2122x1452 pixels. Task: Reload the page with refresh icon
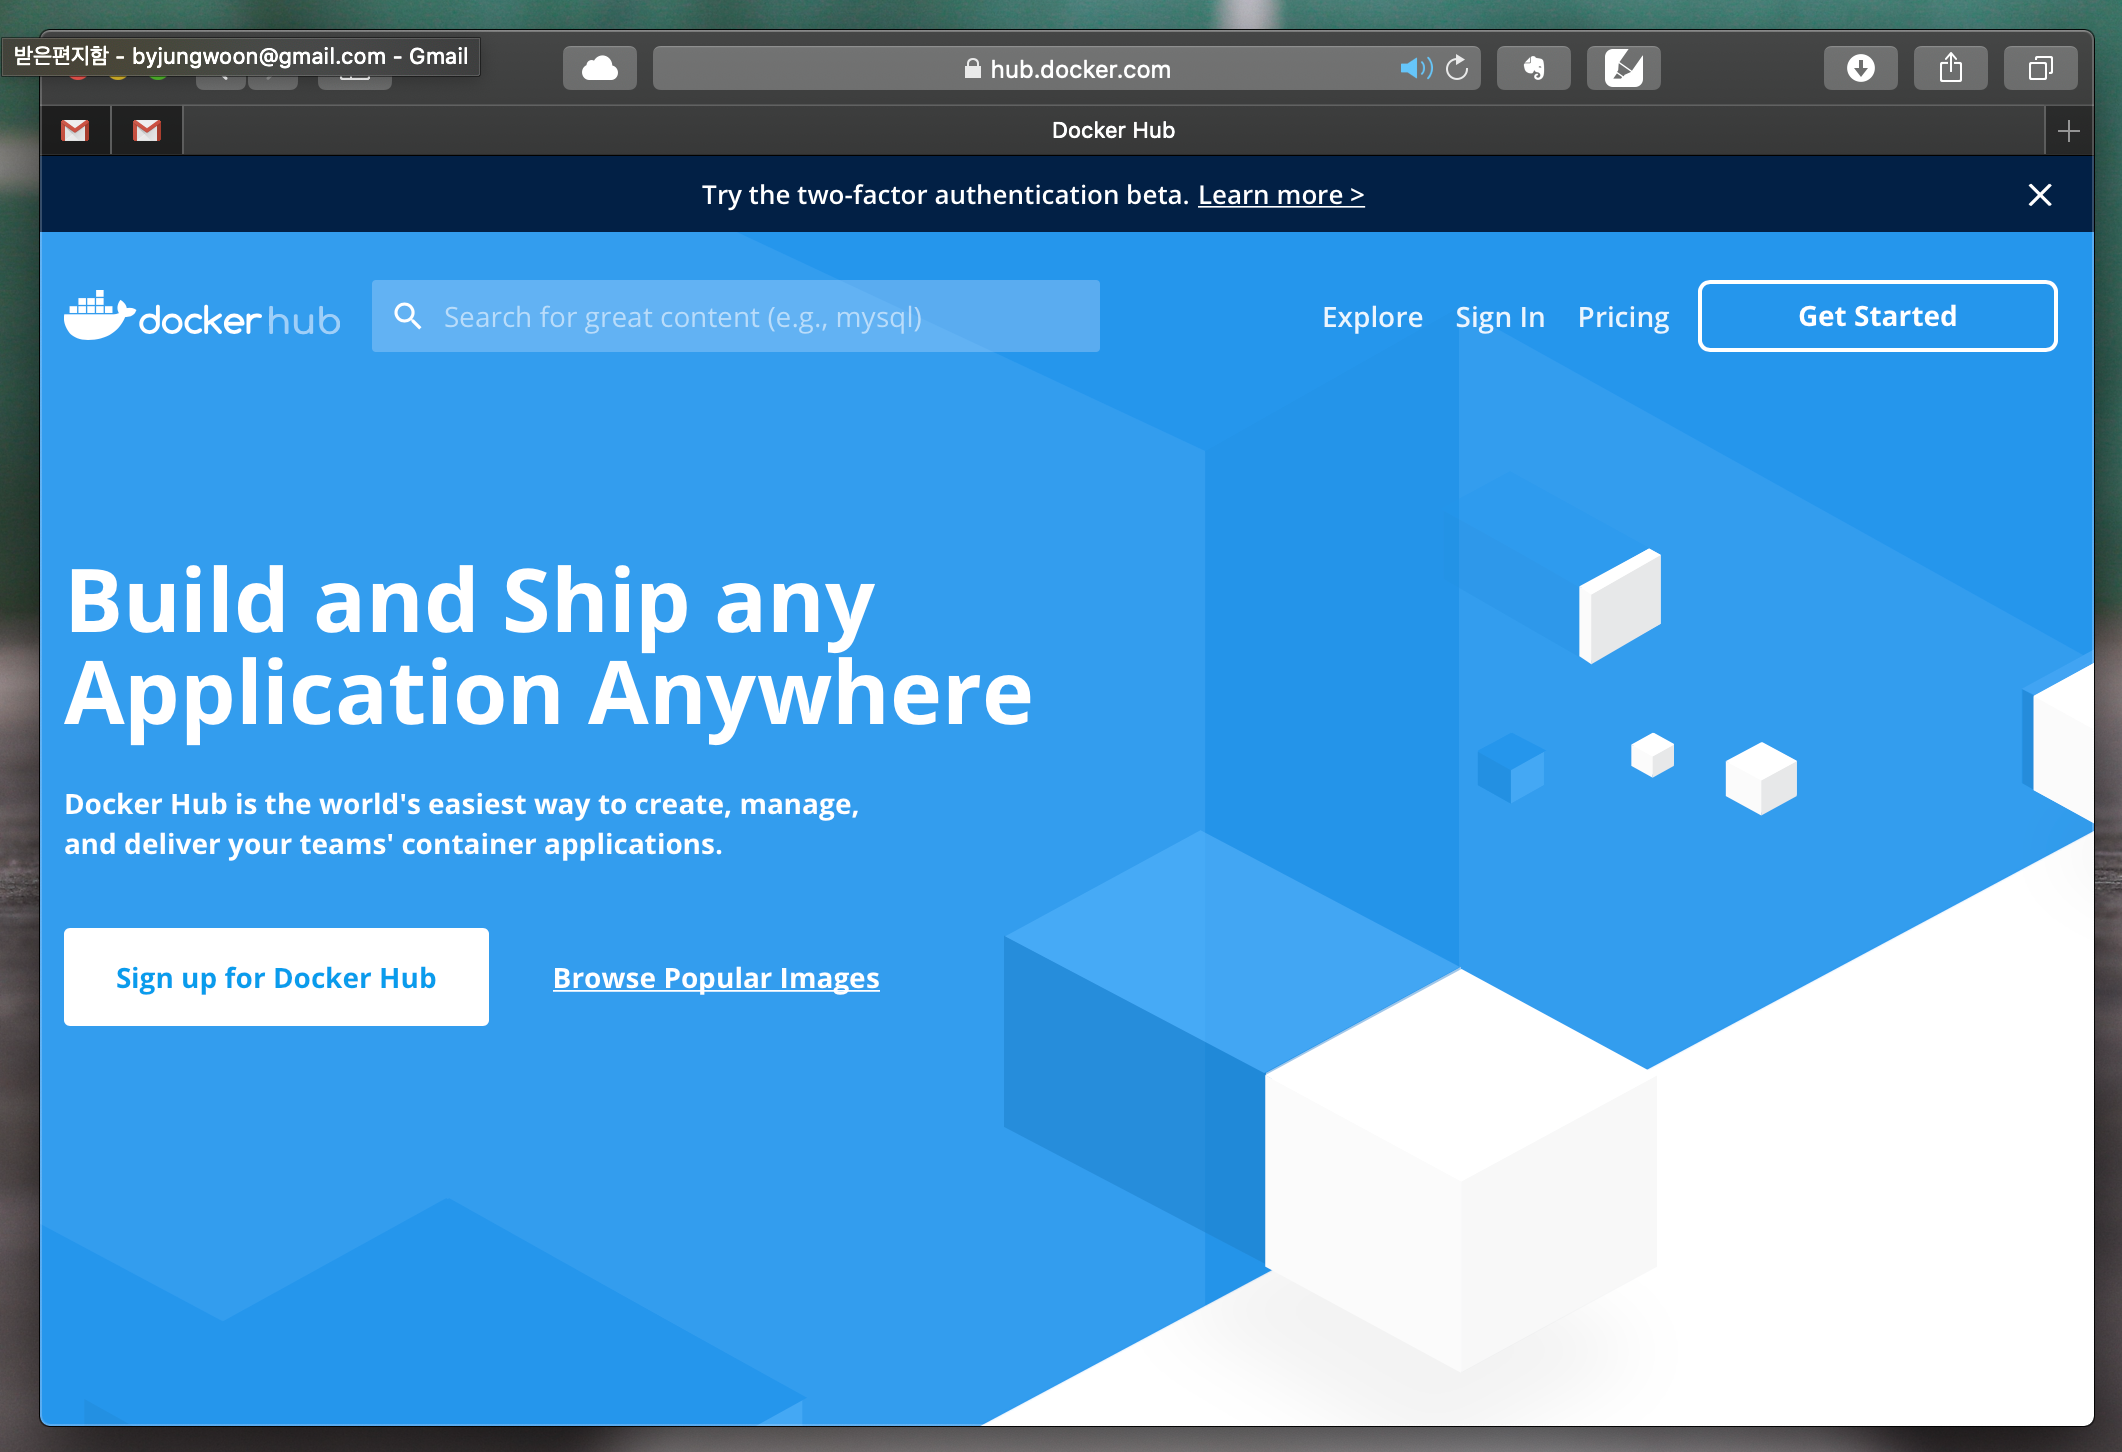1458,68
